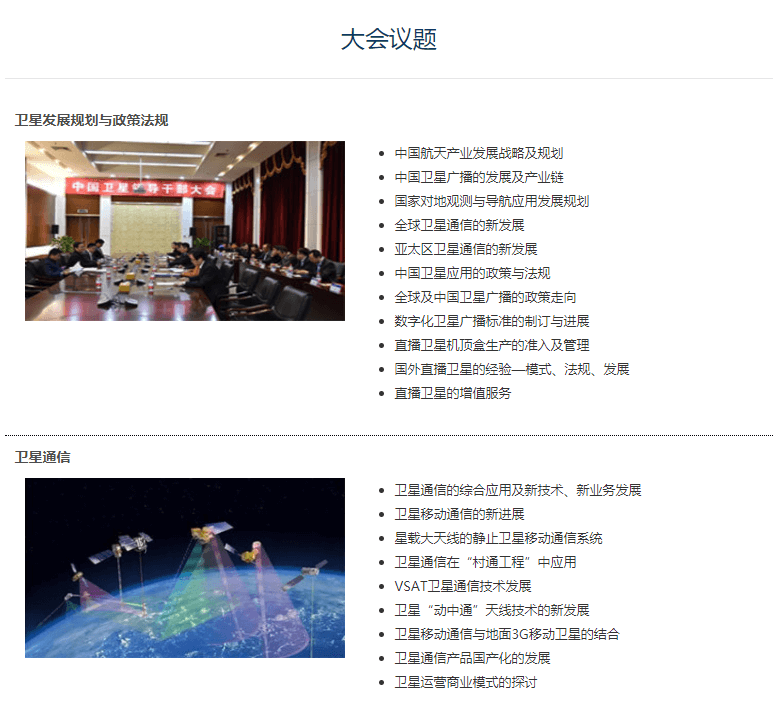Click 星载大天线的静止卫星移动通信系统 item
782x704 pixels.
pos(498,538)
